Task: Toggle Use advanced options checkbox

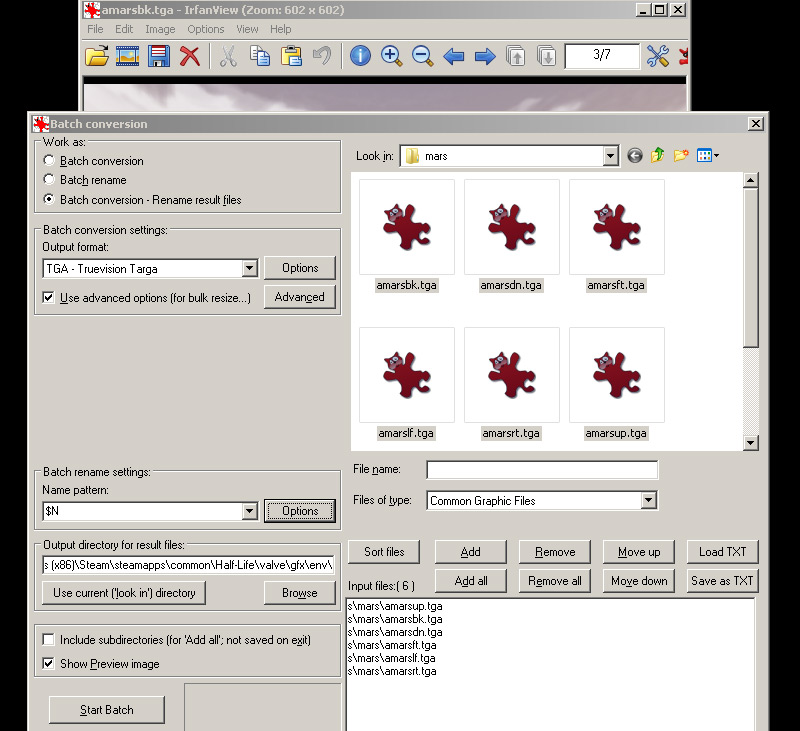Action: pos(48,297)
